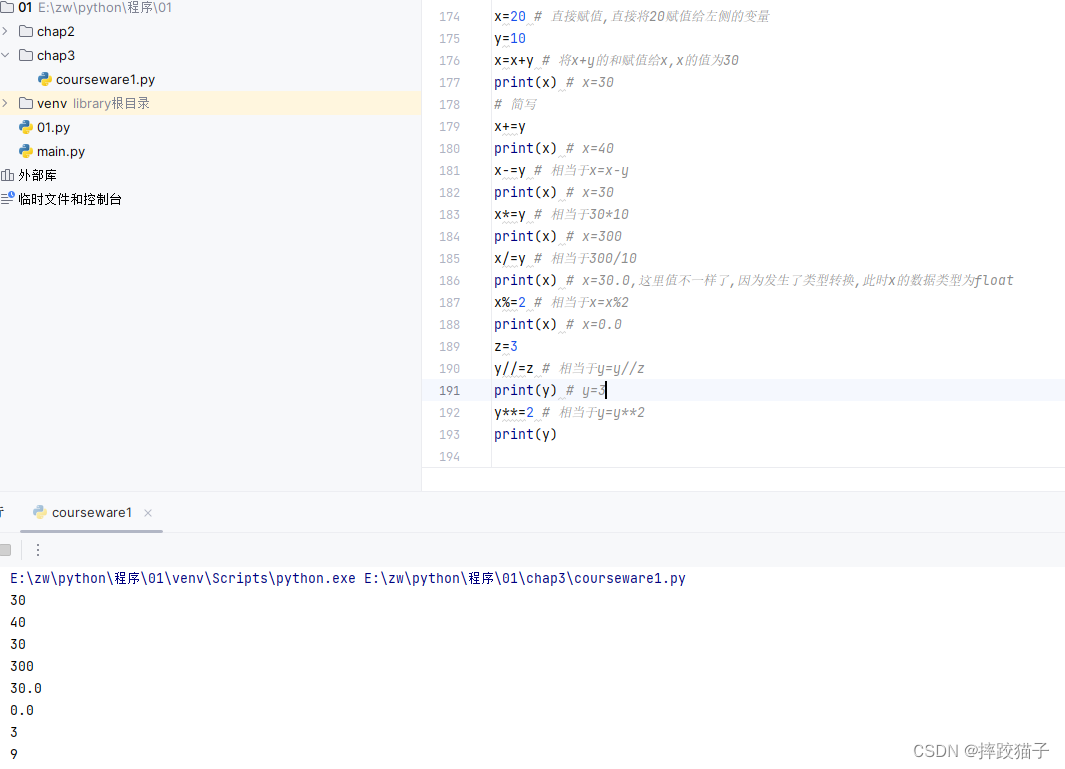This screenshot has height=769, width=1065.
Task: Click console output 30.0
Action: point(26,688)
